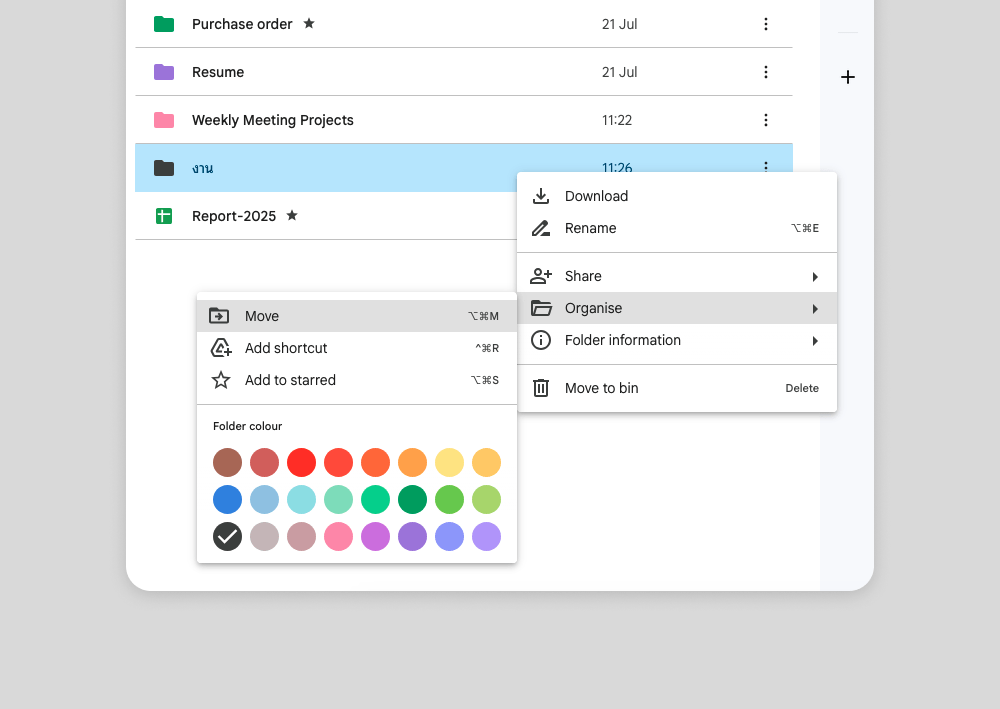Open more actions for Purchase order

coord(766,24)
